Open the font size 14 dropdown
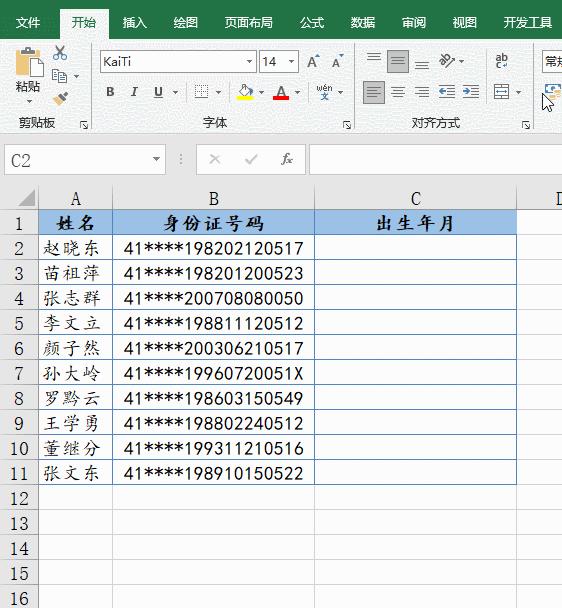Image resolution: width=562 pixels, height=608 pixels. 291,61
